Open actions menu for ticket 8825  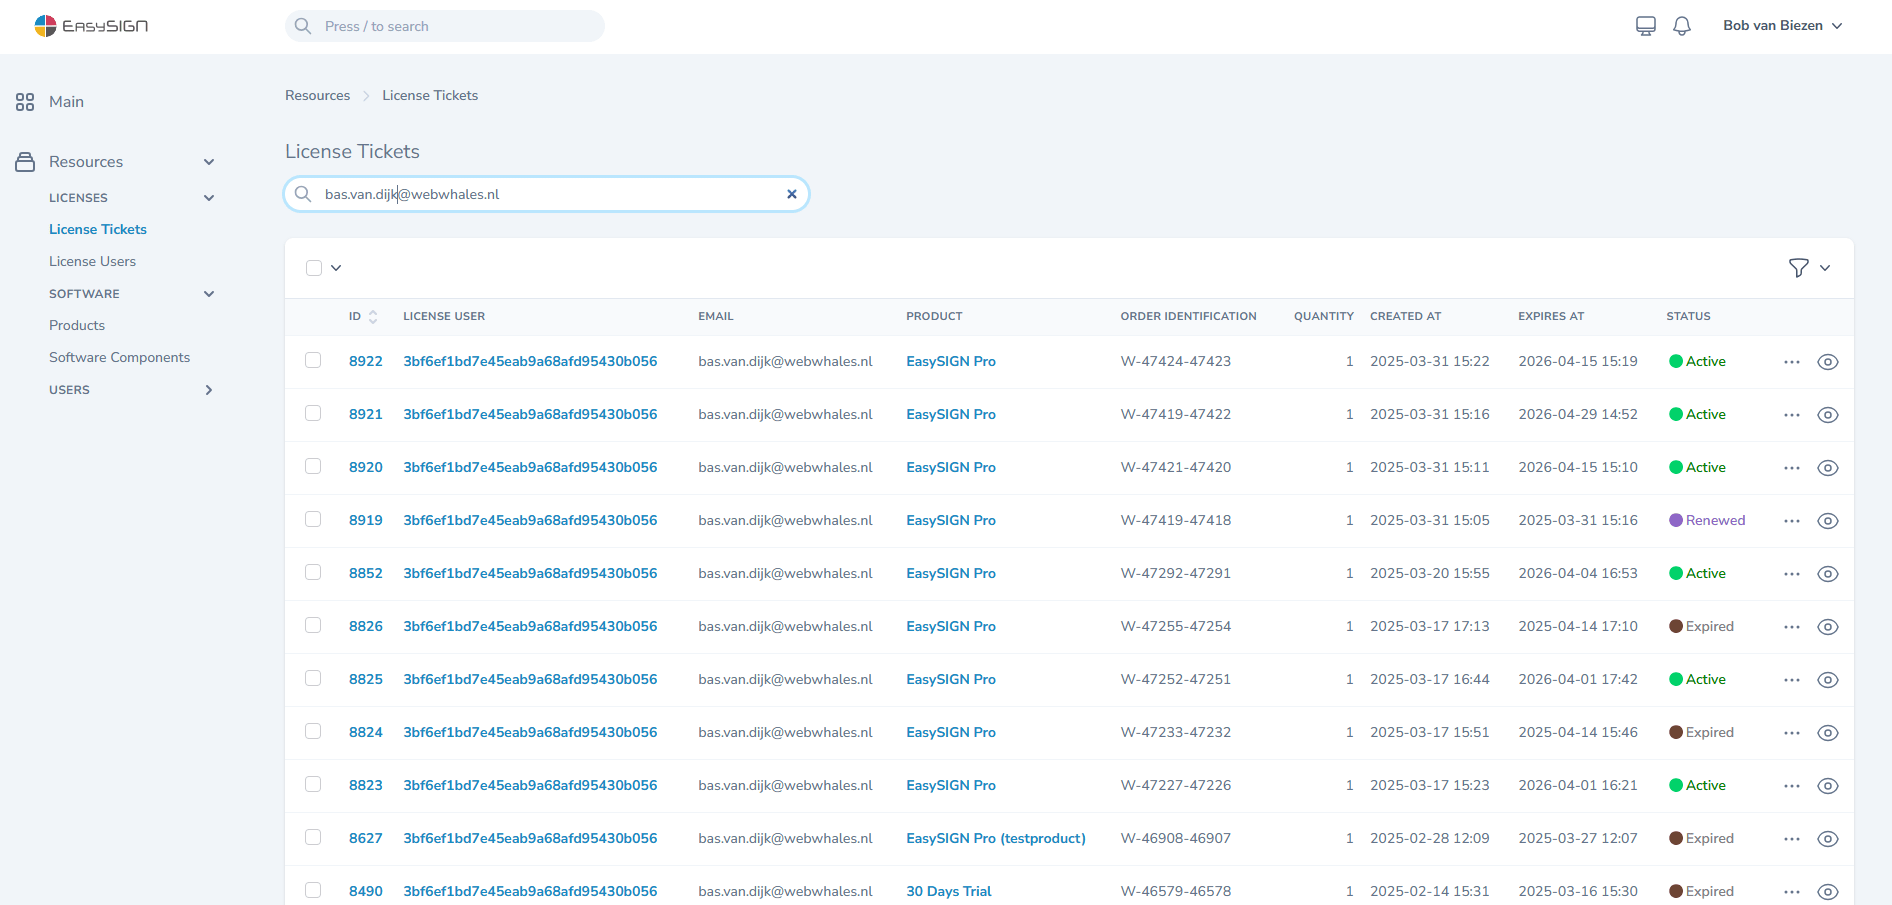1792,680
